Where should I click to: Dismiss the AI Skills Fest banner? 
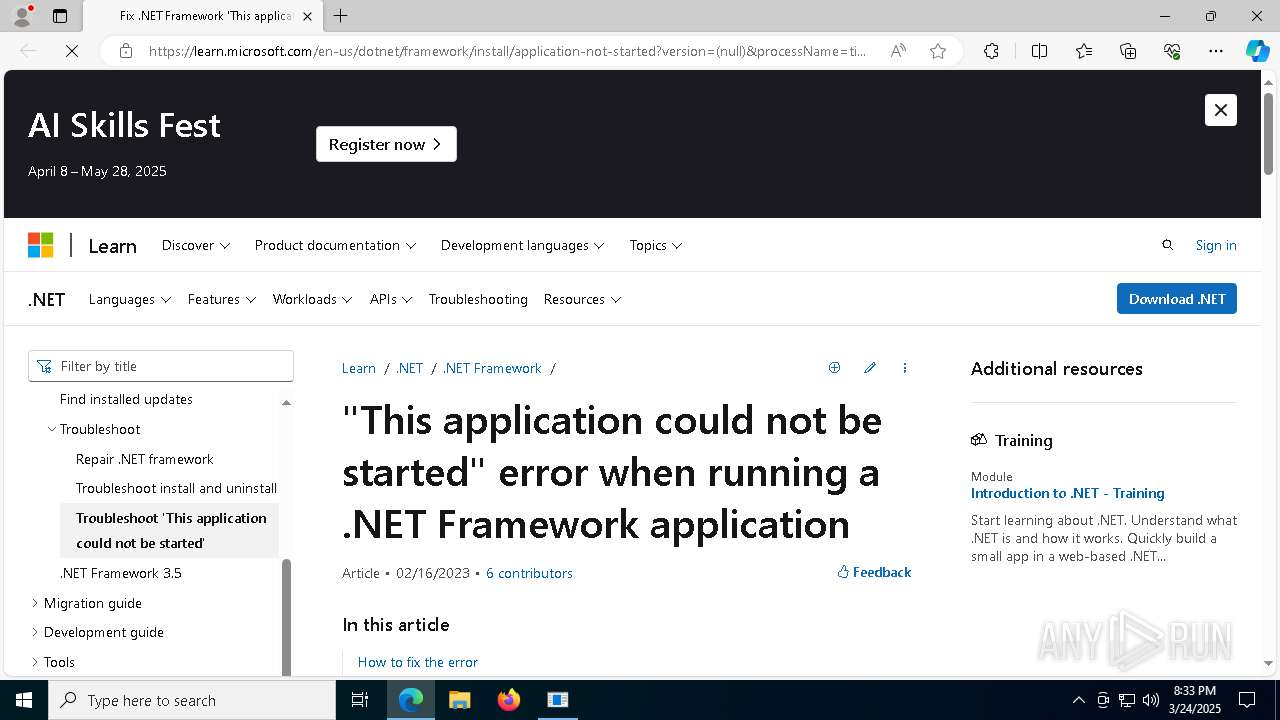[x=1220, y=110]
